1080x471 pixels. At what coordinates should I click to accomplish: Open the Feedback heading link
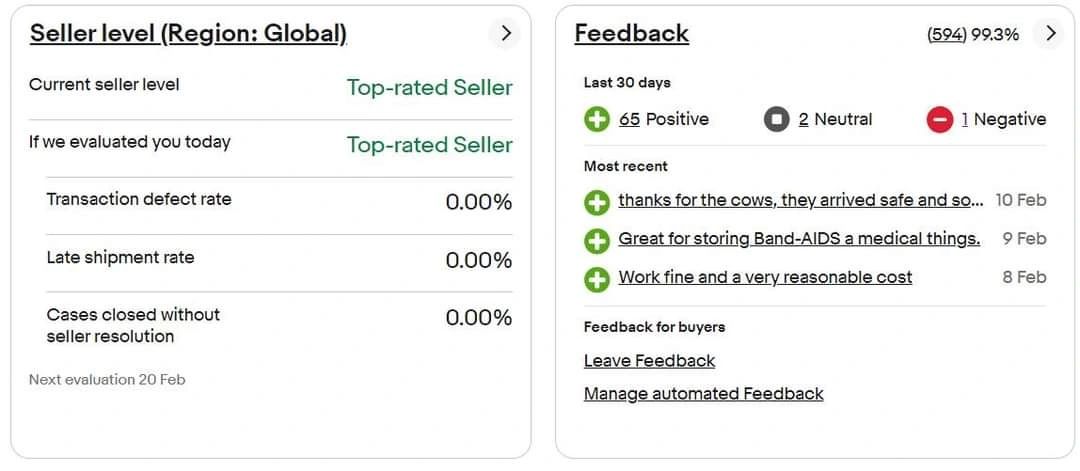(x=632, y=34)
